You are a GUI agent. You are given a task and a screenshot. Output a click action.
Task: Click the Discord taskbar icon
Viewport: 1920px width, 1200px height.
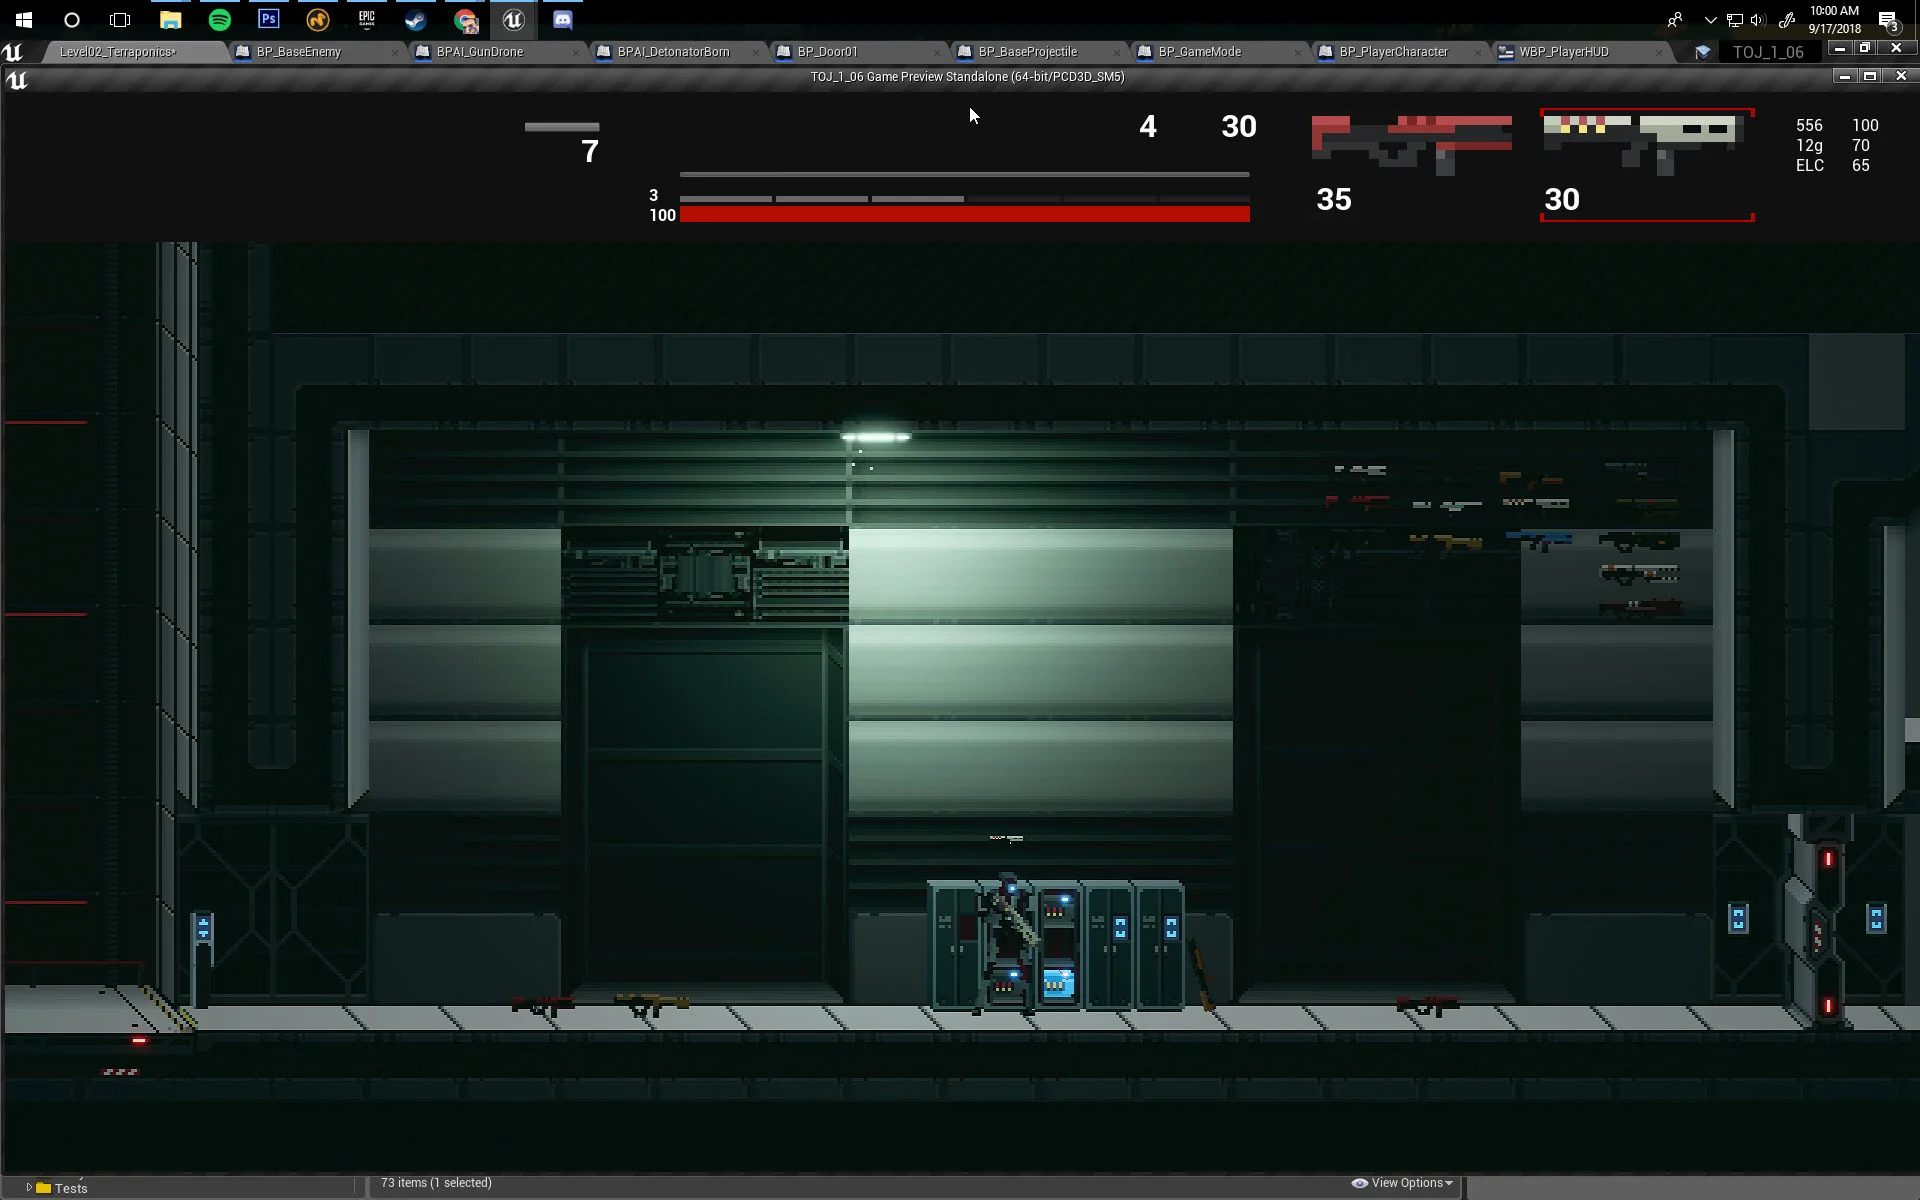[562, 19]
